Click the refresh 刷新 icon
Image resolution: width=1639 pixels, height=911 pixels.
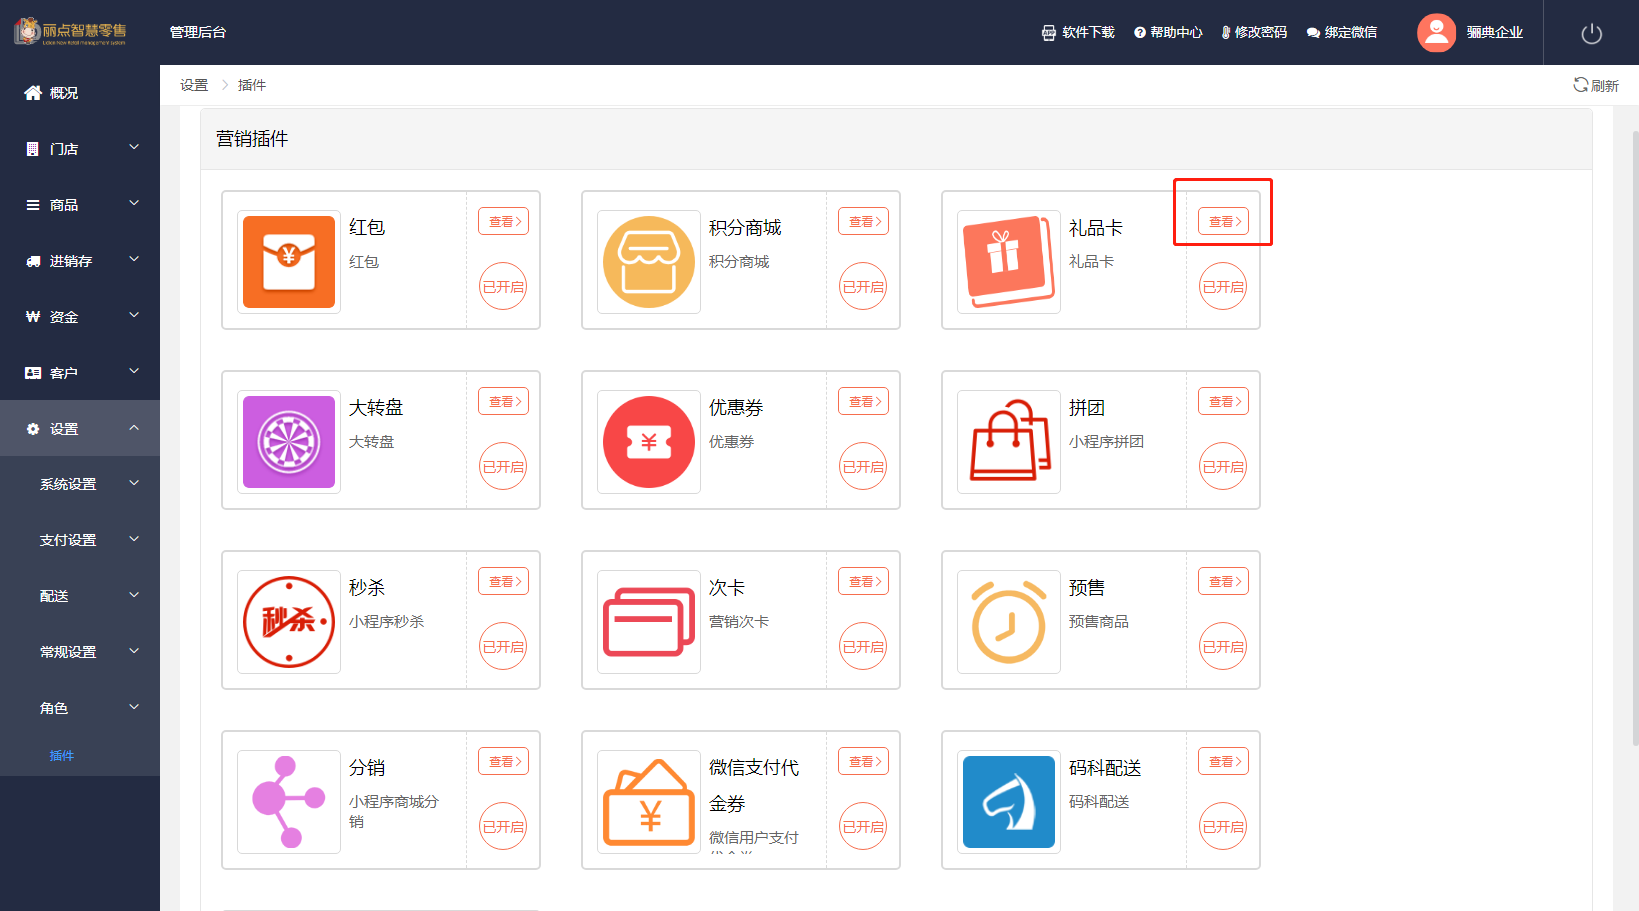1580,85
